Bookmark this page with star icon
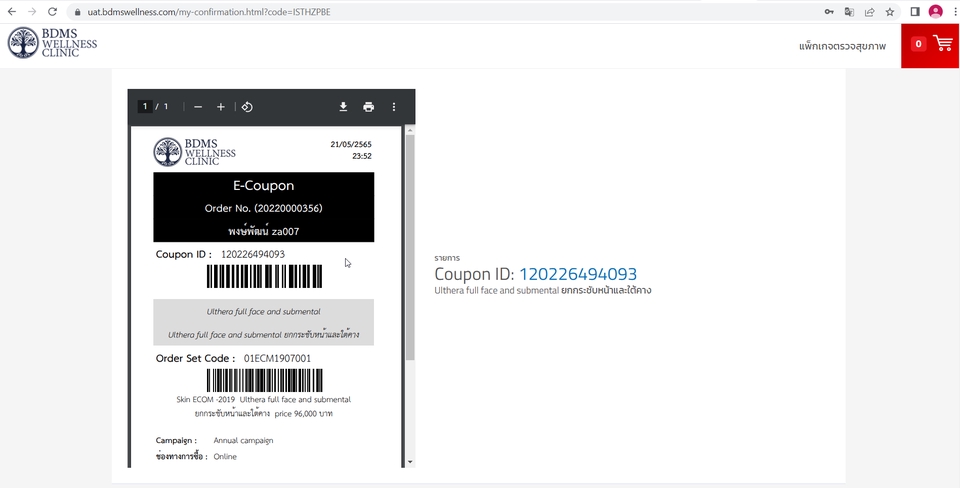960x488 pixels. (x=890, y=12)
